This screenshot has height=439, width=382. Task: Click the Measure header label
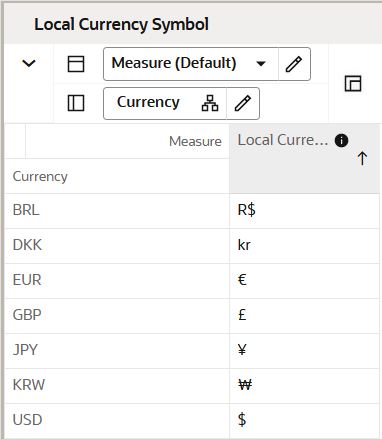(x=195, y=141)
